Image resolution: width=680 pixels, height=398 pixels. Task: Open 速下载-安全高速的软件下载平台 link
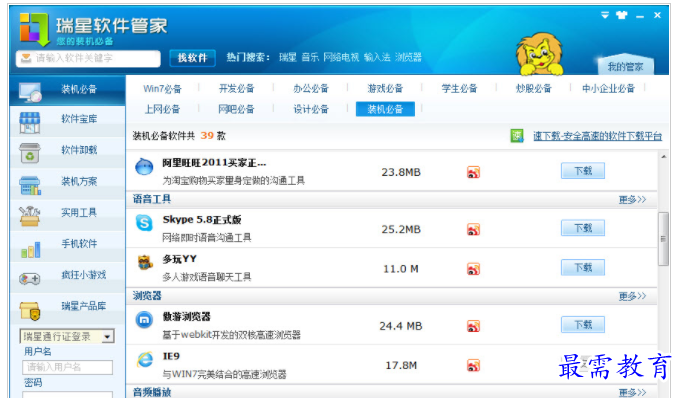[x=597, y=136]
